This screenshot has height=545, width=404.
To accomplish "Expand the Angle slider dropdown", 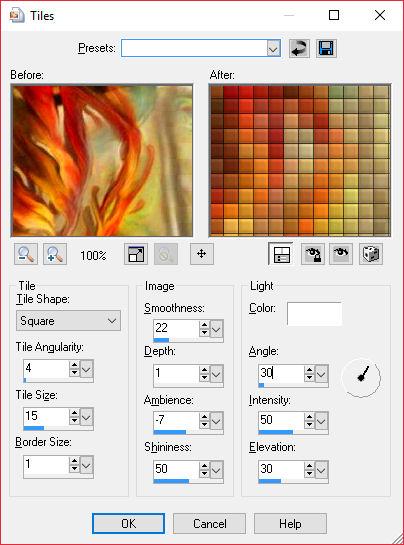I will pyautogui.click(x=321, y=374).
